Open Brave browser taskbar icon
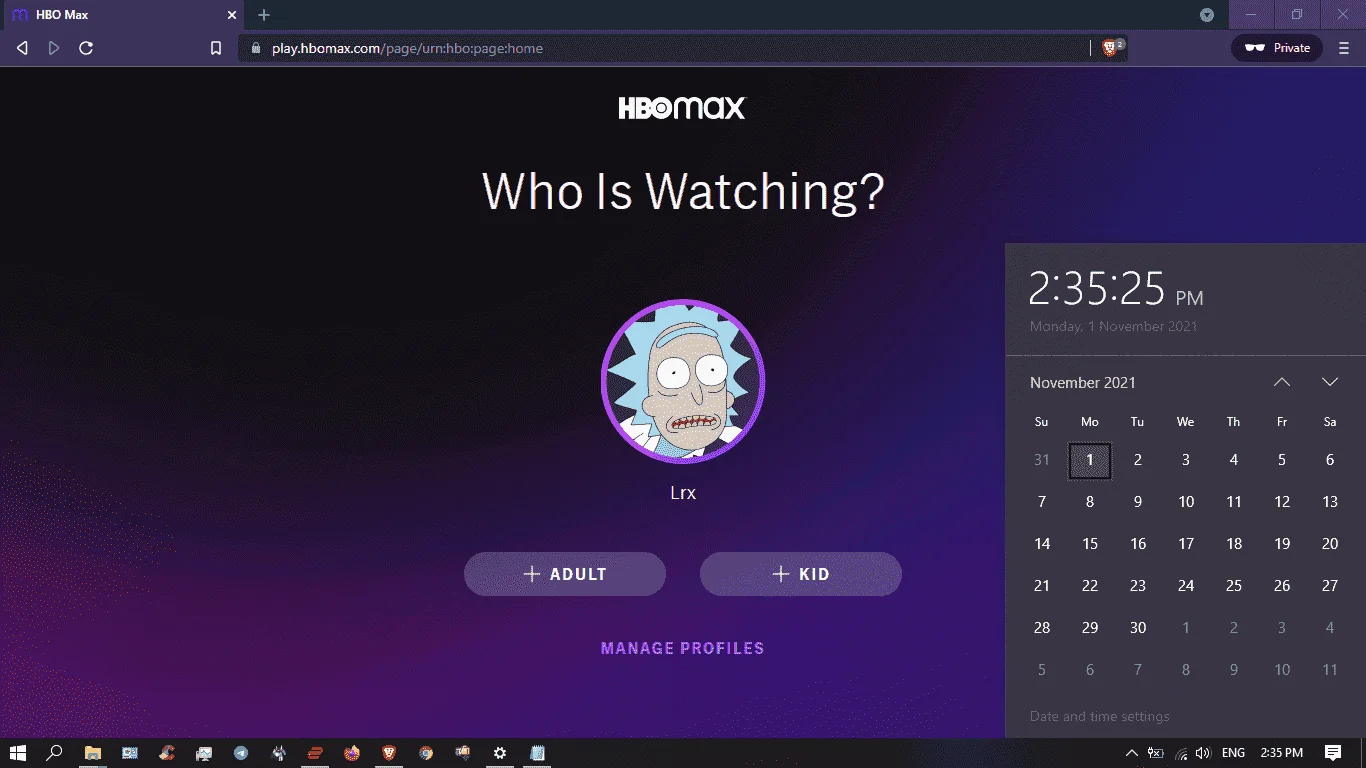The image size is (1366, 768). 389,752
